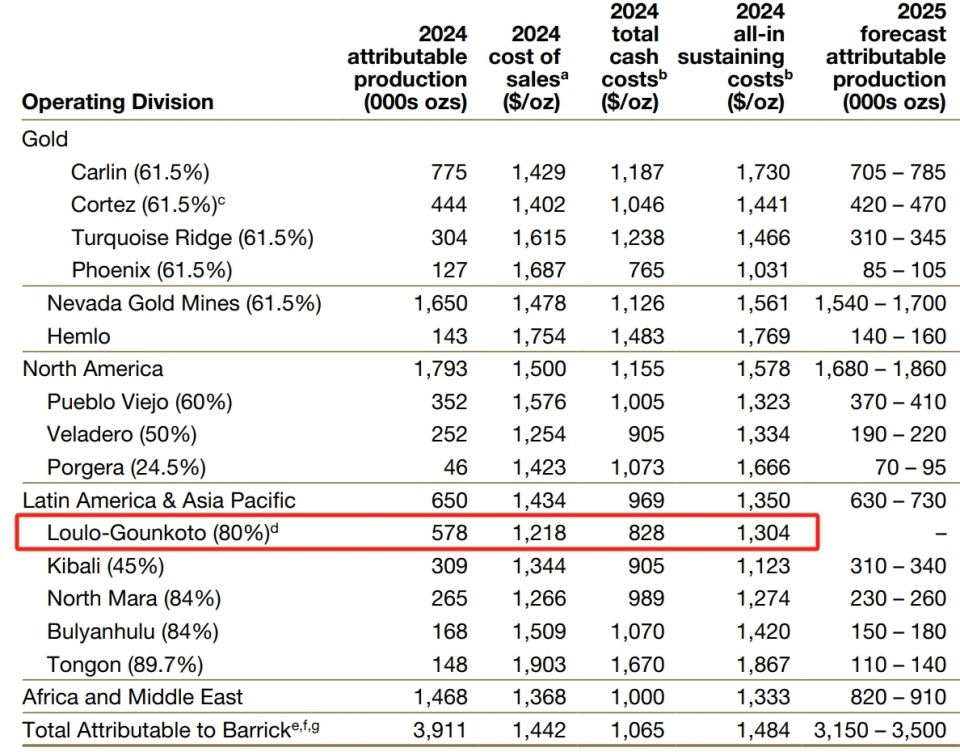Click the "Nevada Gold Mines (61.5%)" row label

pos(184,303)
